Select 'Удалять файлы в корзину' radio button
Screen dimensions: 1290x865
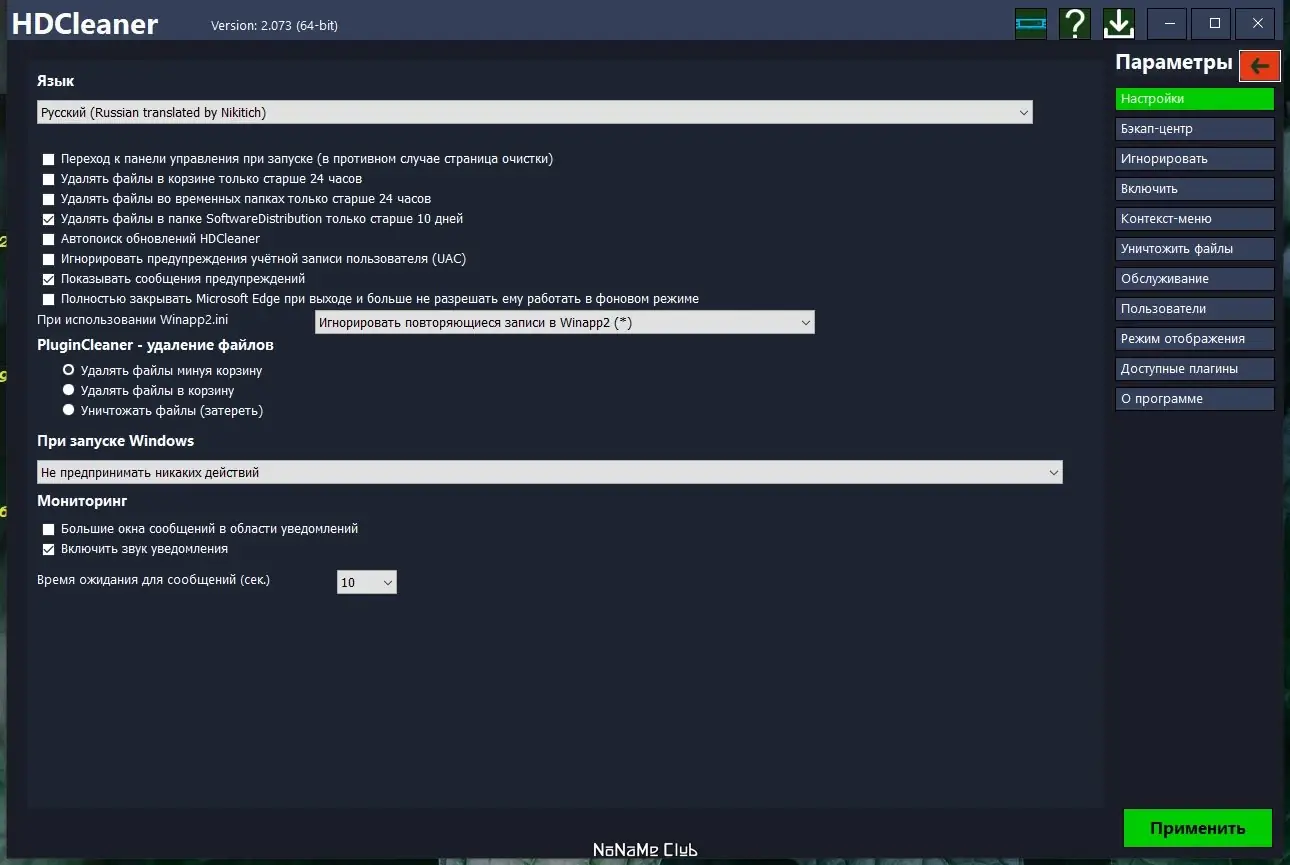coord(69,390)
